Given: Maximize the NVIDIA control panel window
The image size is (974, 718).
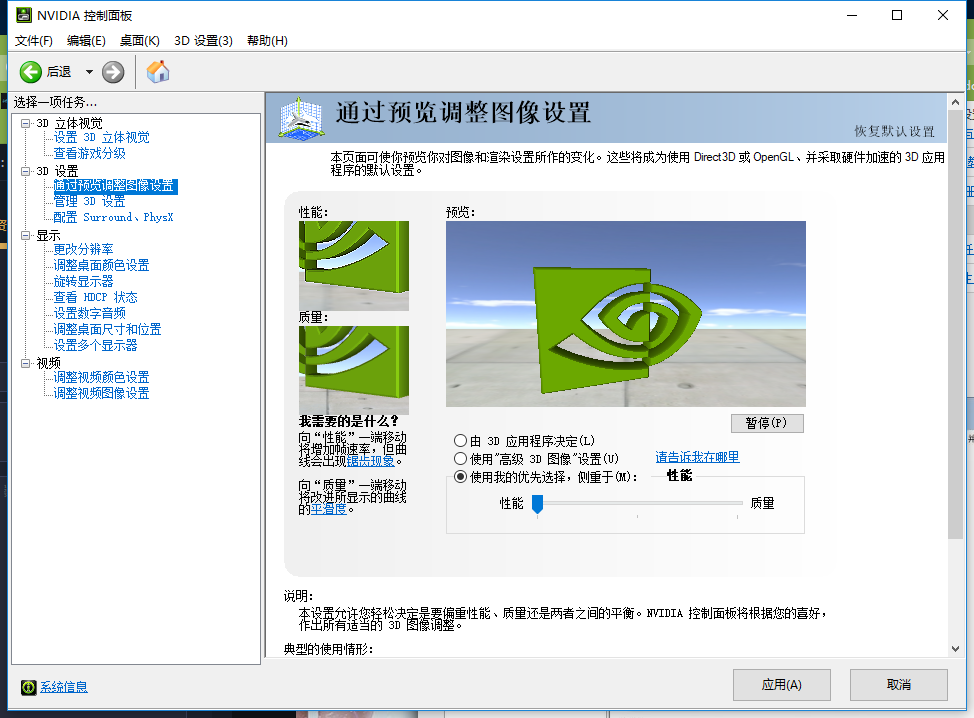Looking at the screenshot, I should [897, 16].
